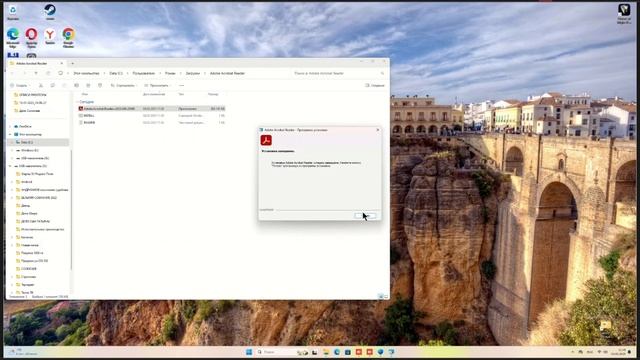Open Yandex browser desktop shortcut

pos(50,36)
